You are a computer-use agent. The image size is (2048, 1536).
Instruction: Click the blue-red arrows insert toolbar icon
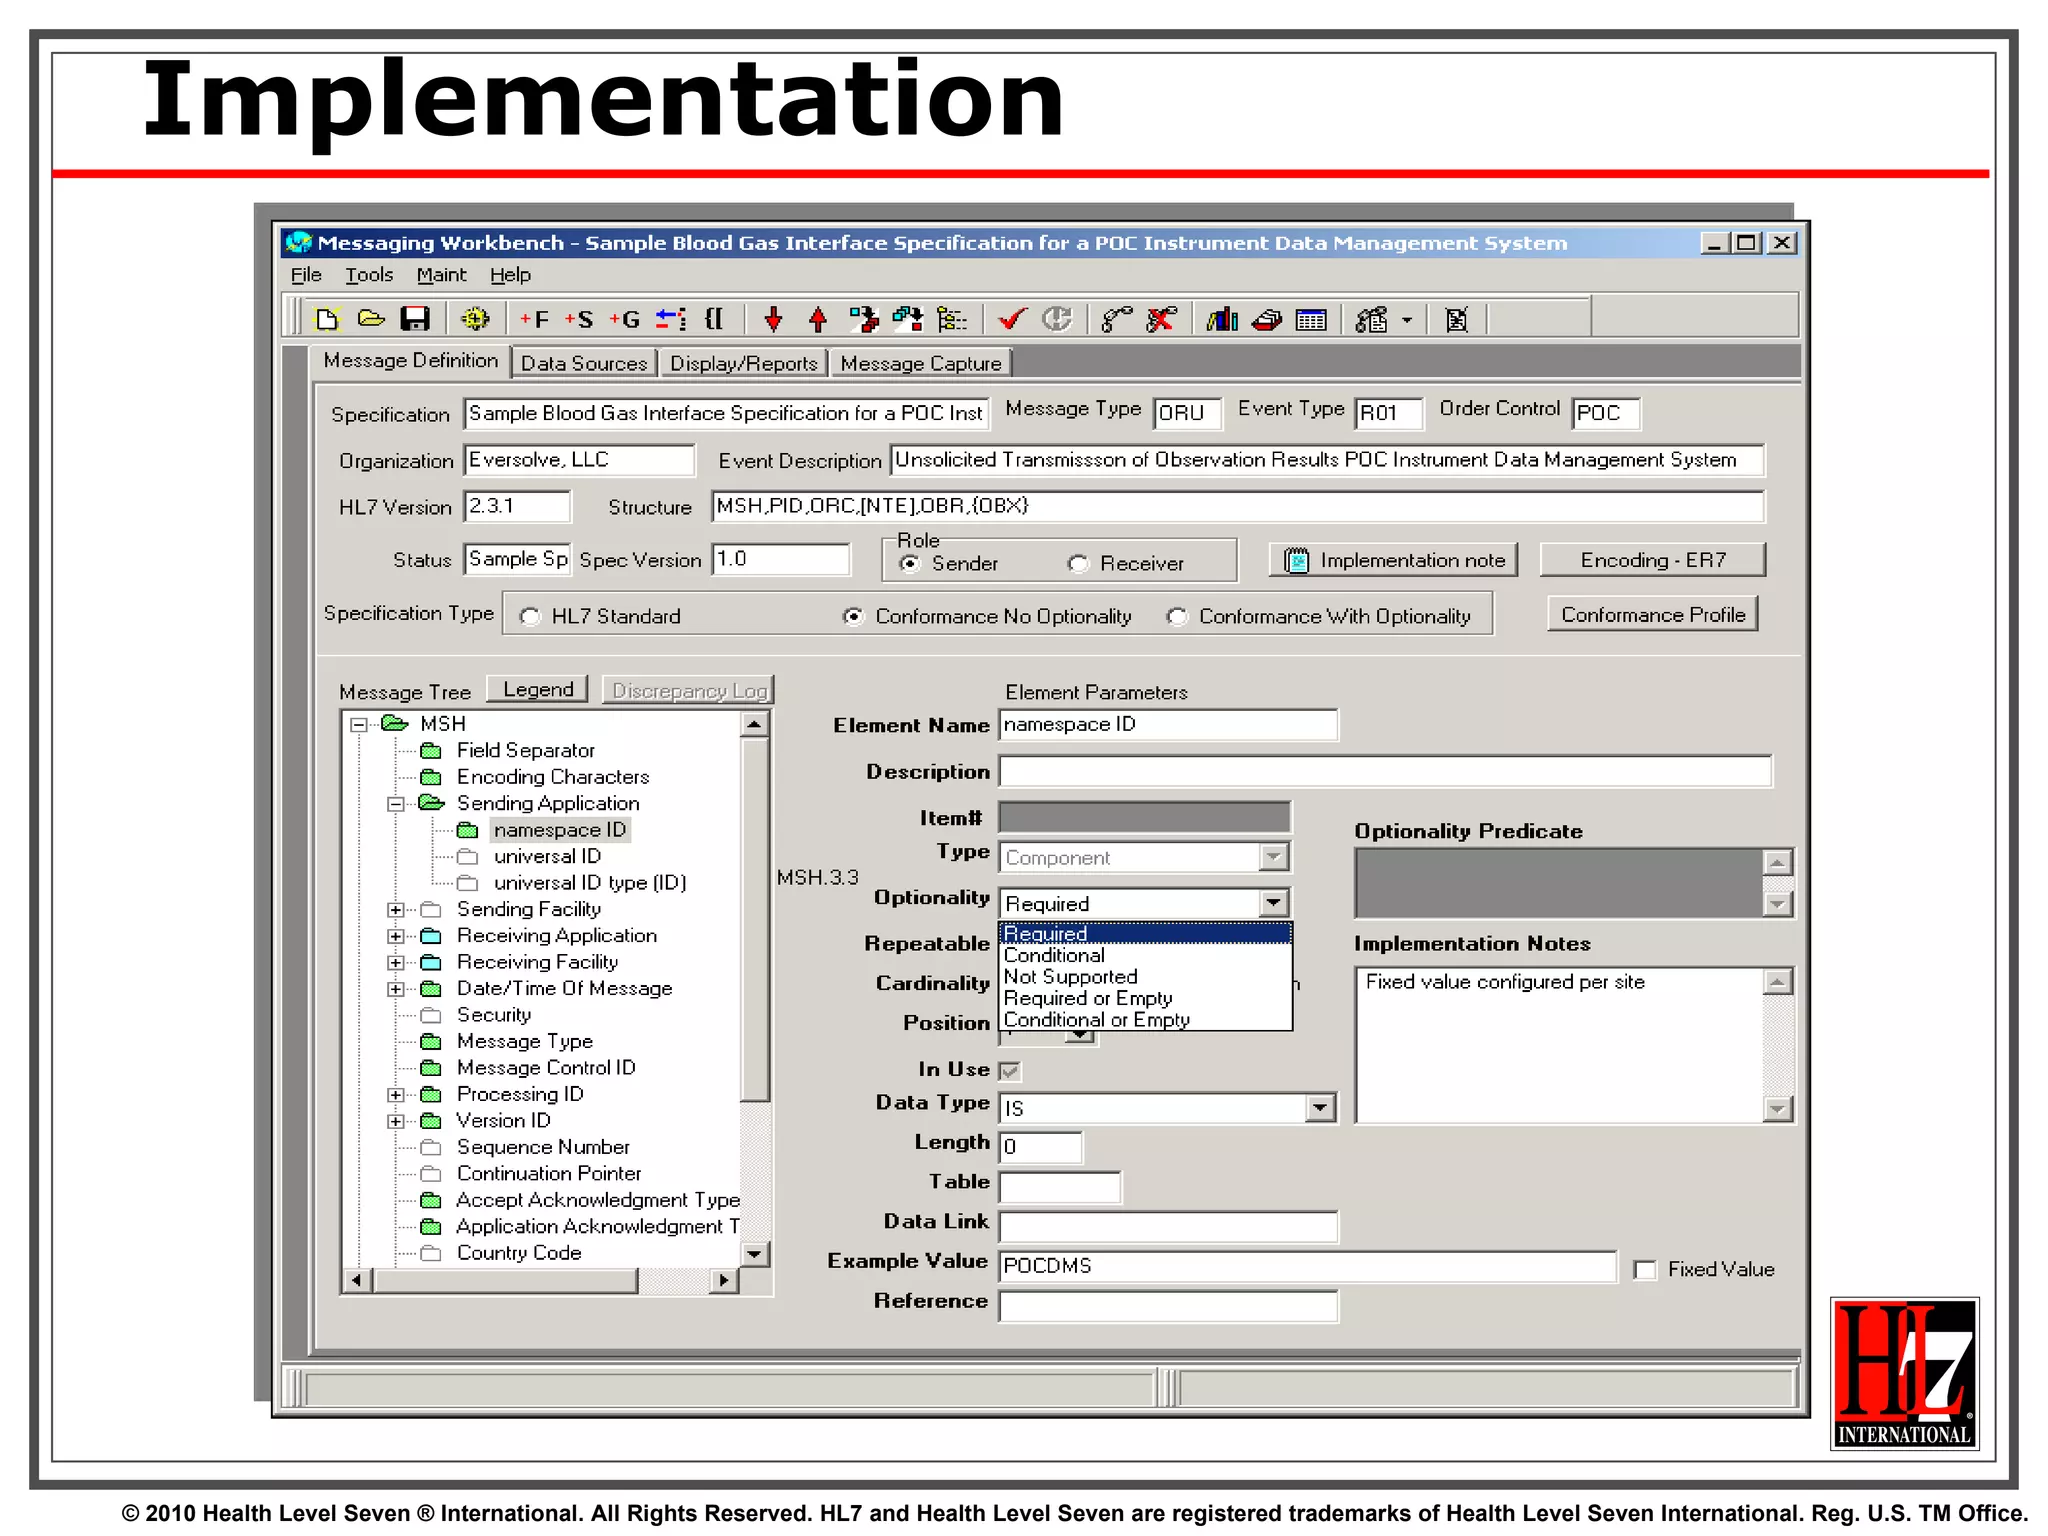click(671, 319)
